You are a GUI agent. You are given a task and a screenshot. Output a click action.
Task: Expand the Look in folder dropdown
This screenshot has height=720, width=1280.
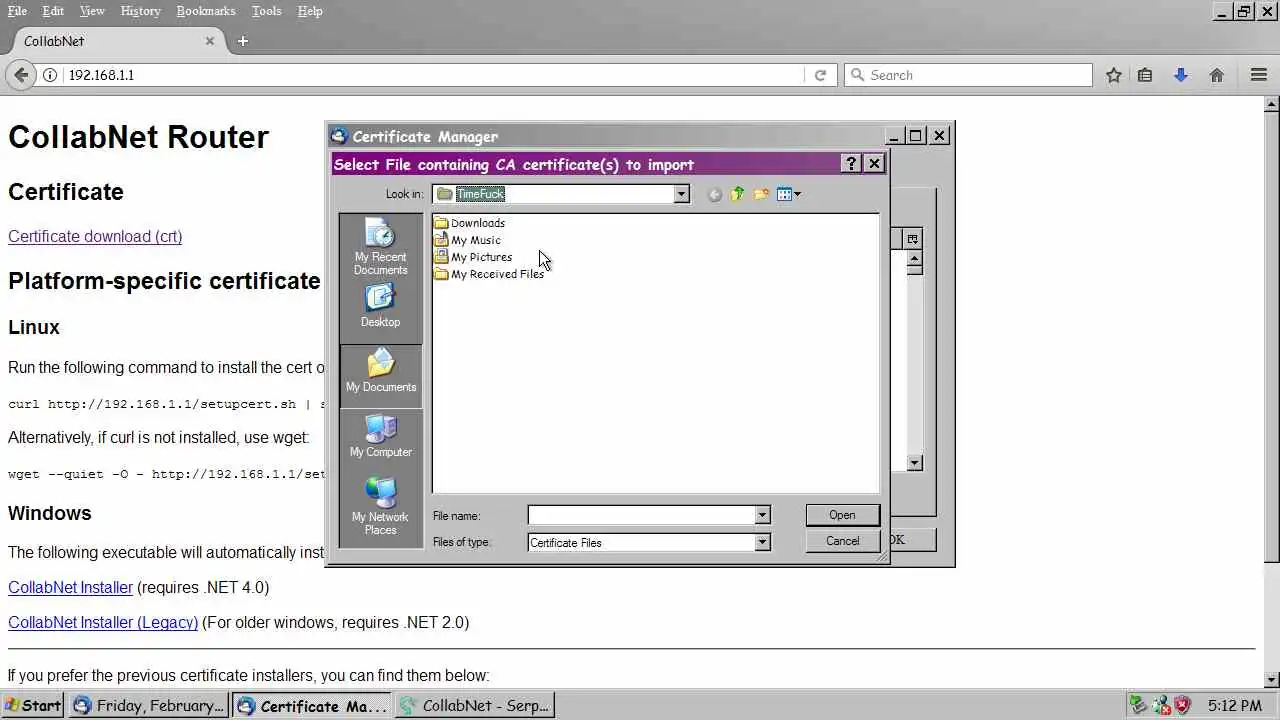[681, 194]
